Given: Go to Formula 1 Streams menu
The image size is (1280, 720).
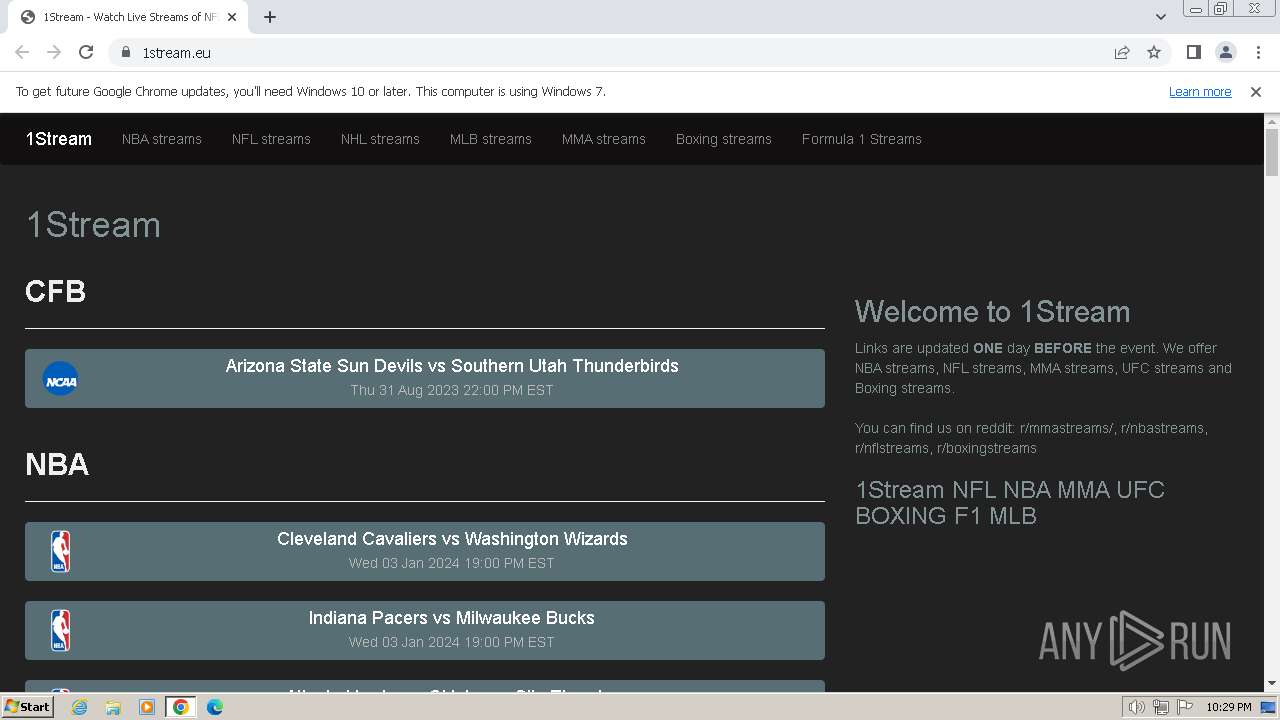Looking at the screenshot, I should [x=862, y=139].
